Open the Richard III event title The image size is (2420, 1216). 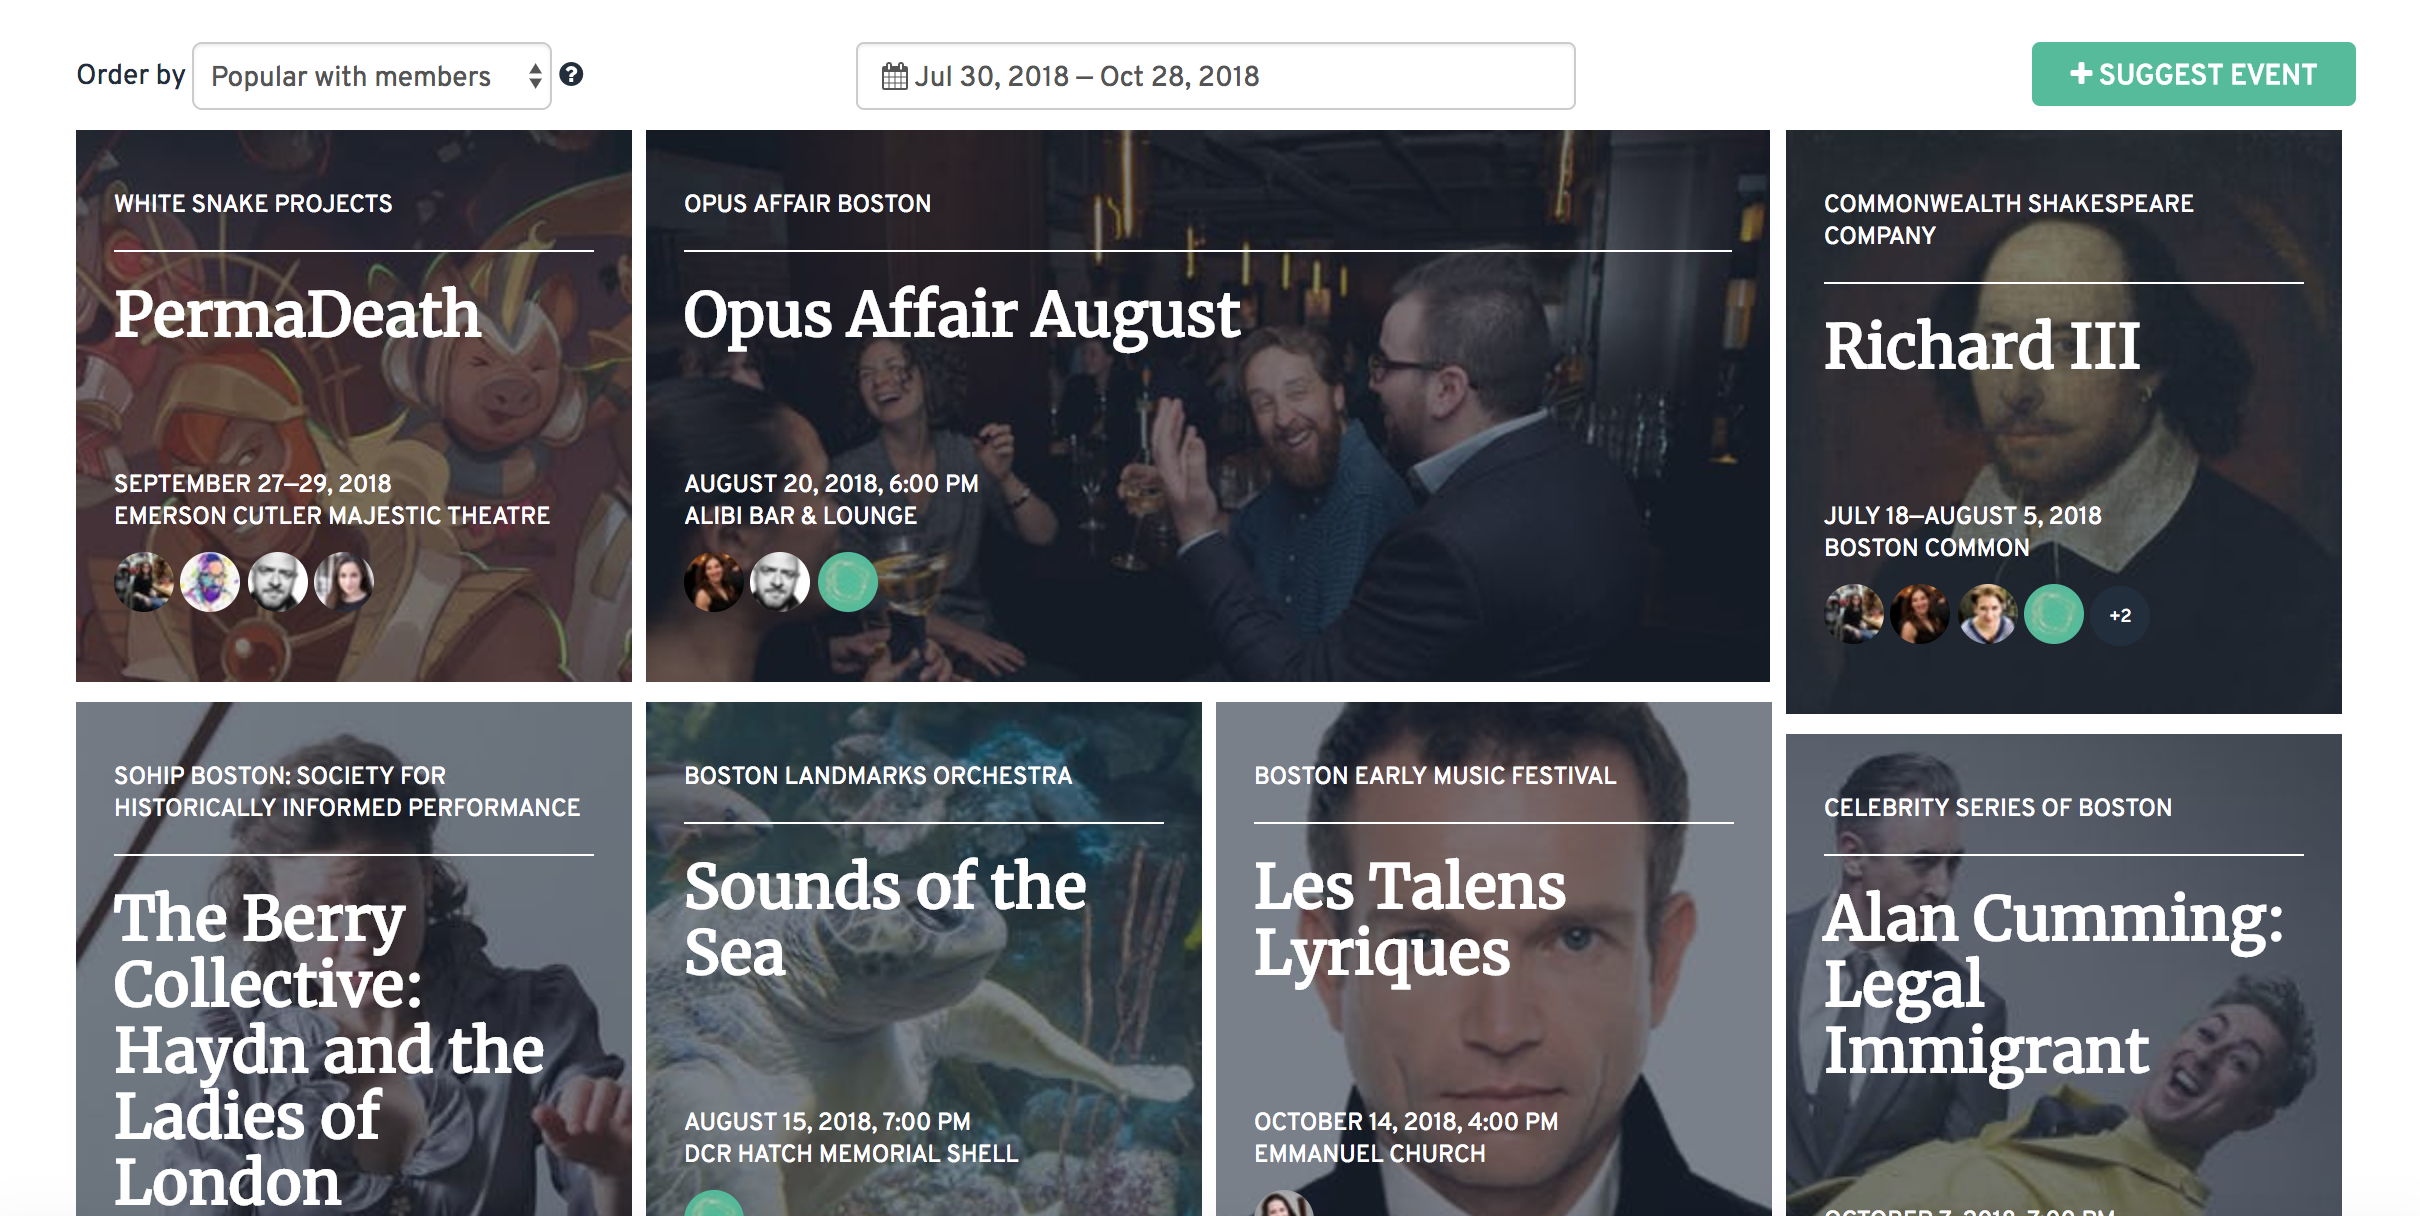(x=1981, y=346)
